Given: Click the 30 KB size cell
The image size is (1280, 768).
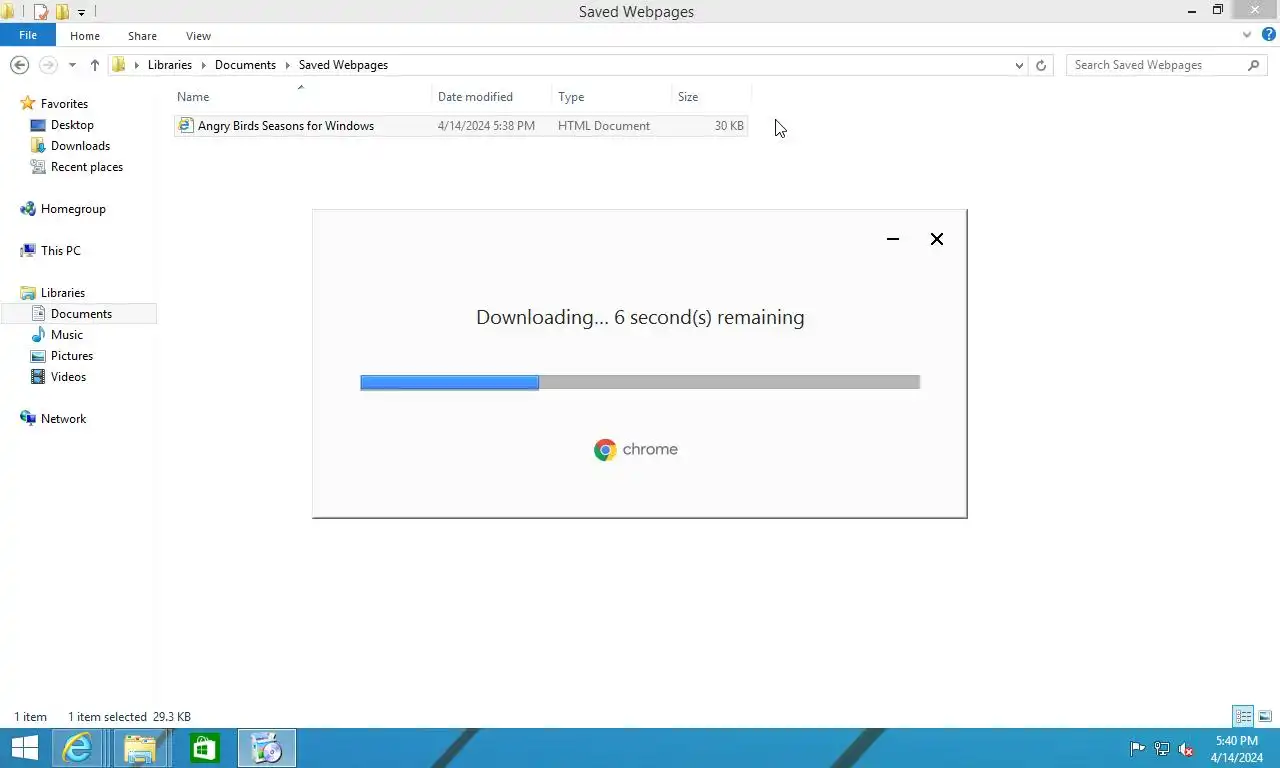Looking at the screenshot, I should click(x=729, y=126).
